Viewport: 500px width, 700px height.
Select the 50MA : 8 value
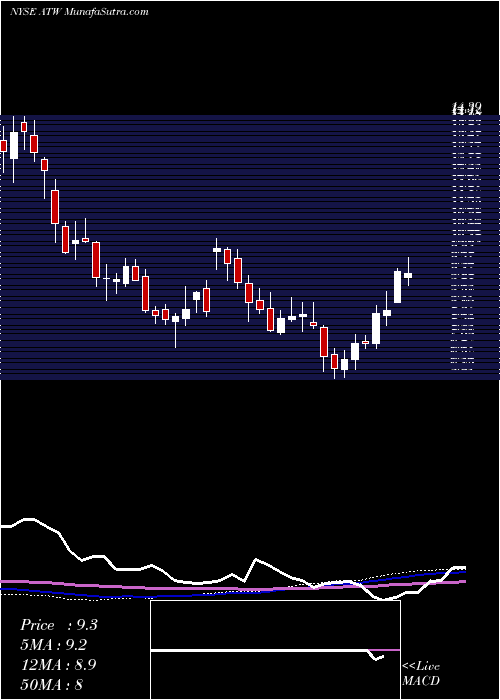pos(51,684)
